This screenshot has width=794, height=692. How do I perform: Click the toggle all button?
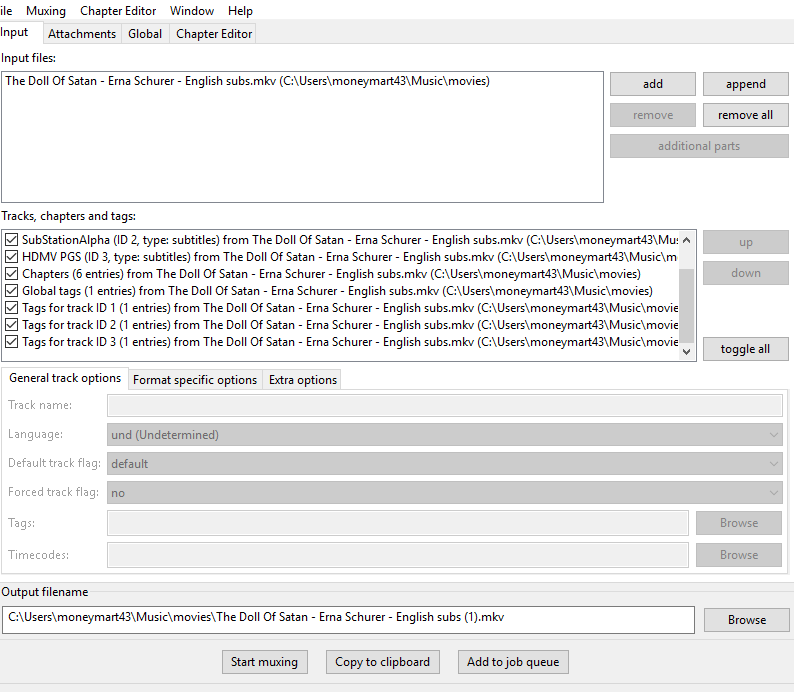tap(745, 349)
